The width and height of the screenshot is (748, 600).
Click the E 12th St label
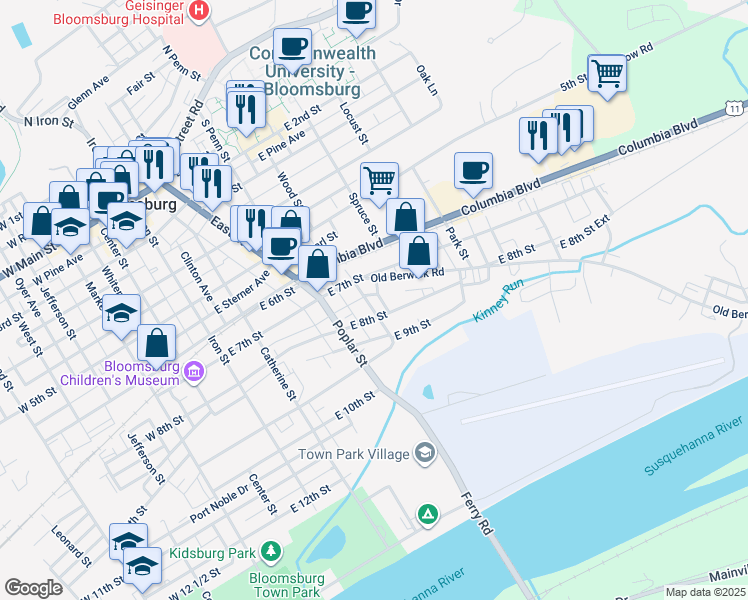tap(311, 499)
